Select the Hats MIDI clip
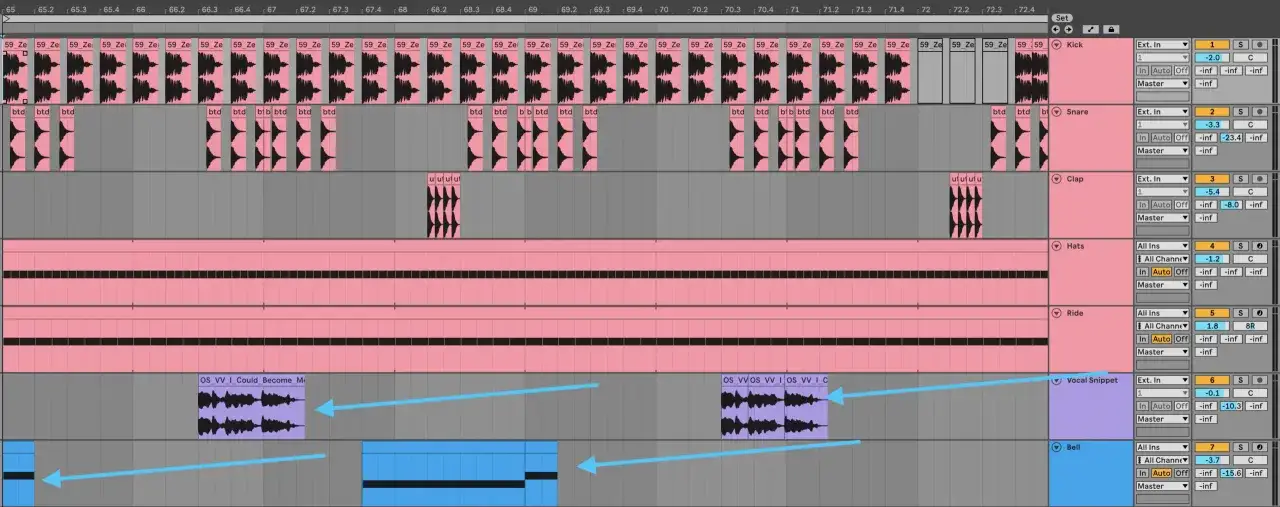Image resolution: width=1280 pixels, height=507 pixels. [x=525, y=272]
